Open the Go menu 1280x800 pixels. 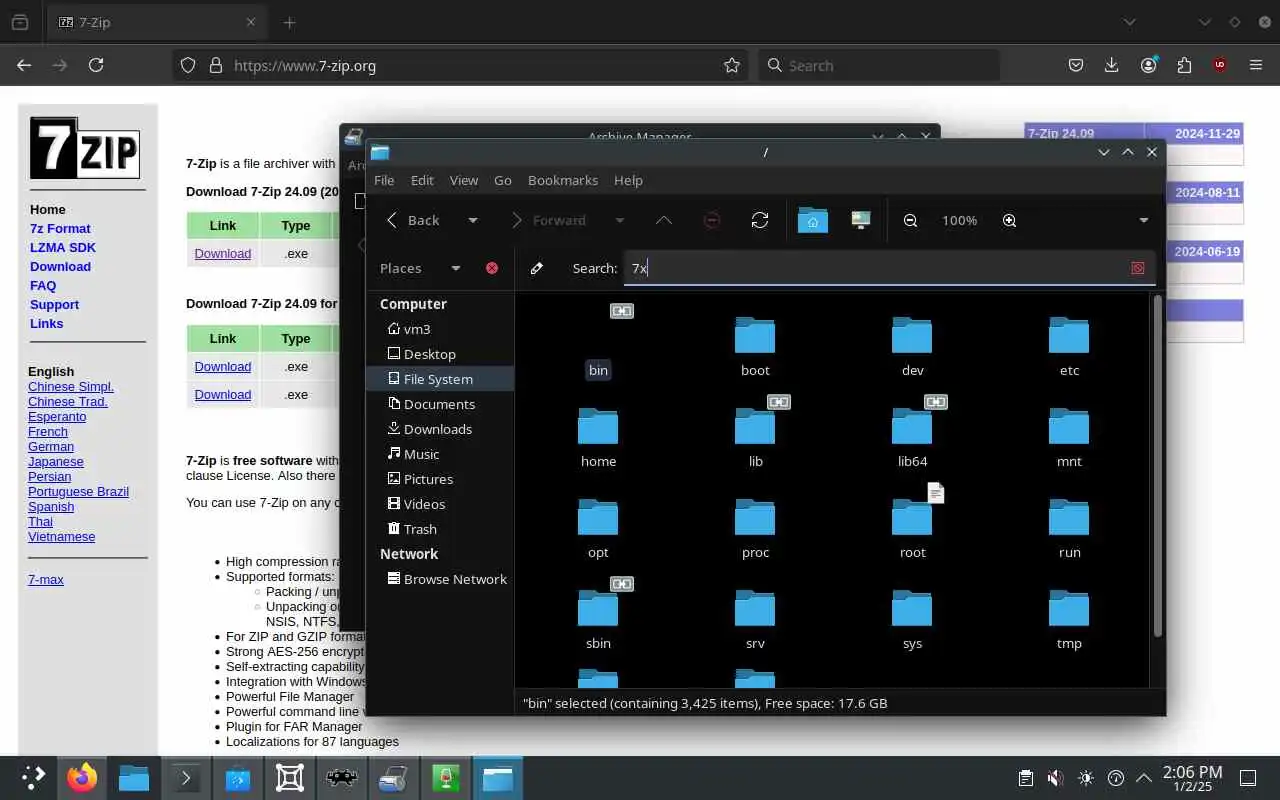coord(503,180)
